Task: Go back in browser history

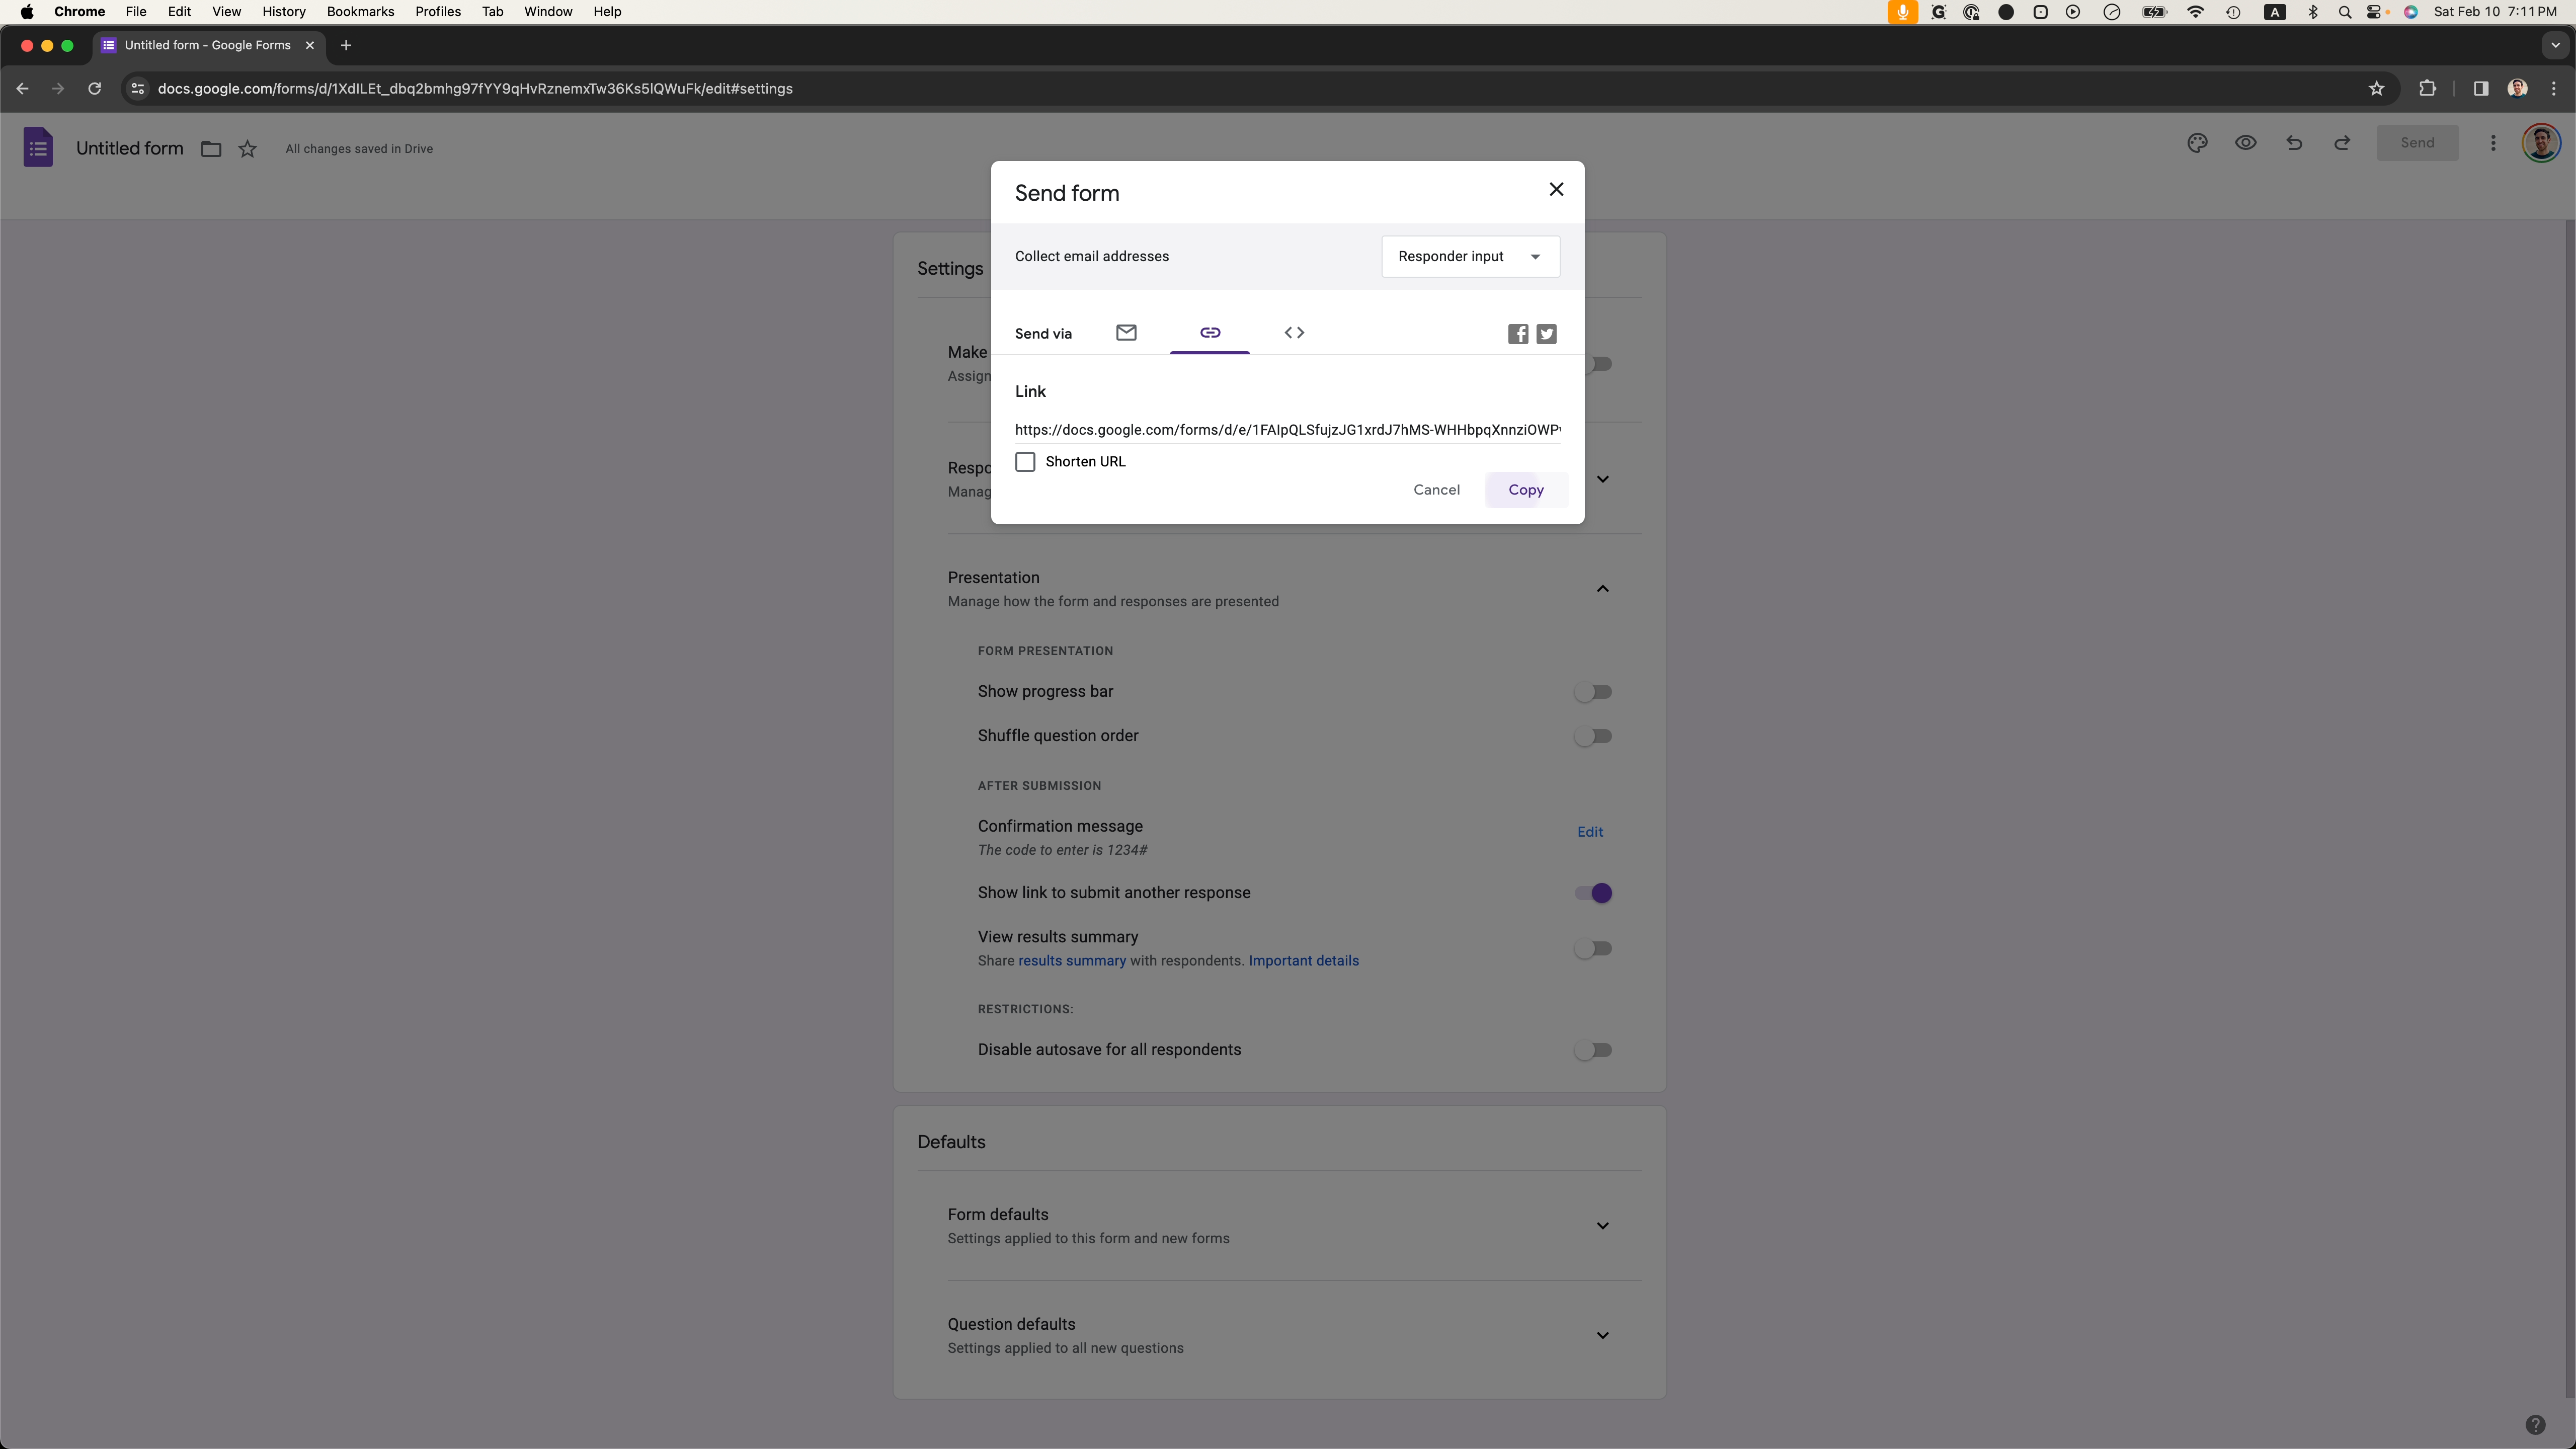Action: [x=22, y=89]
